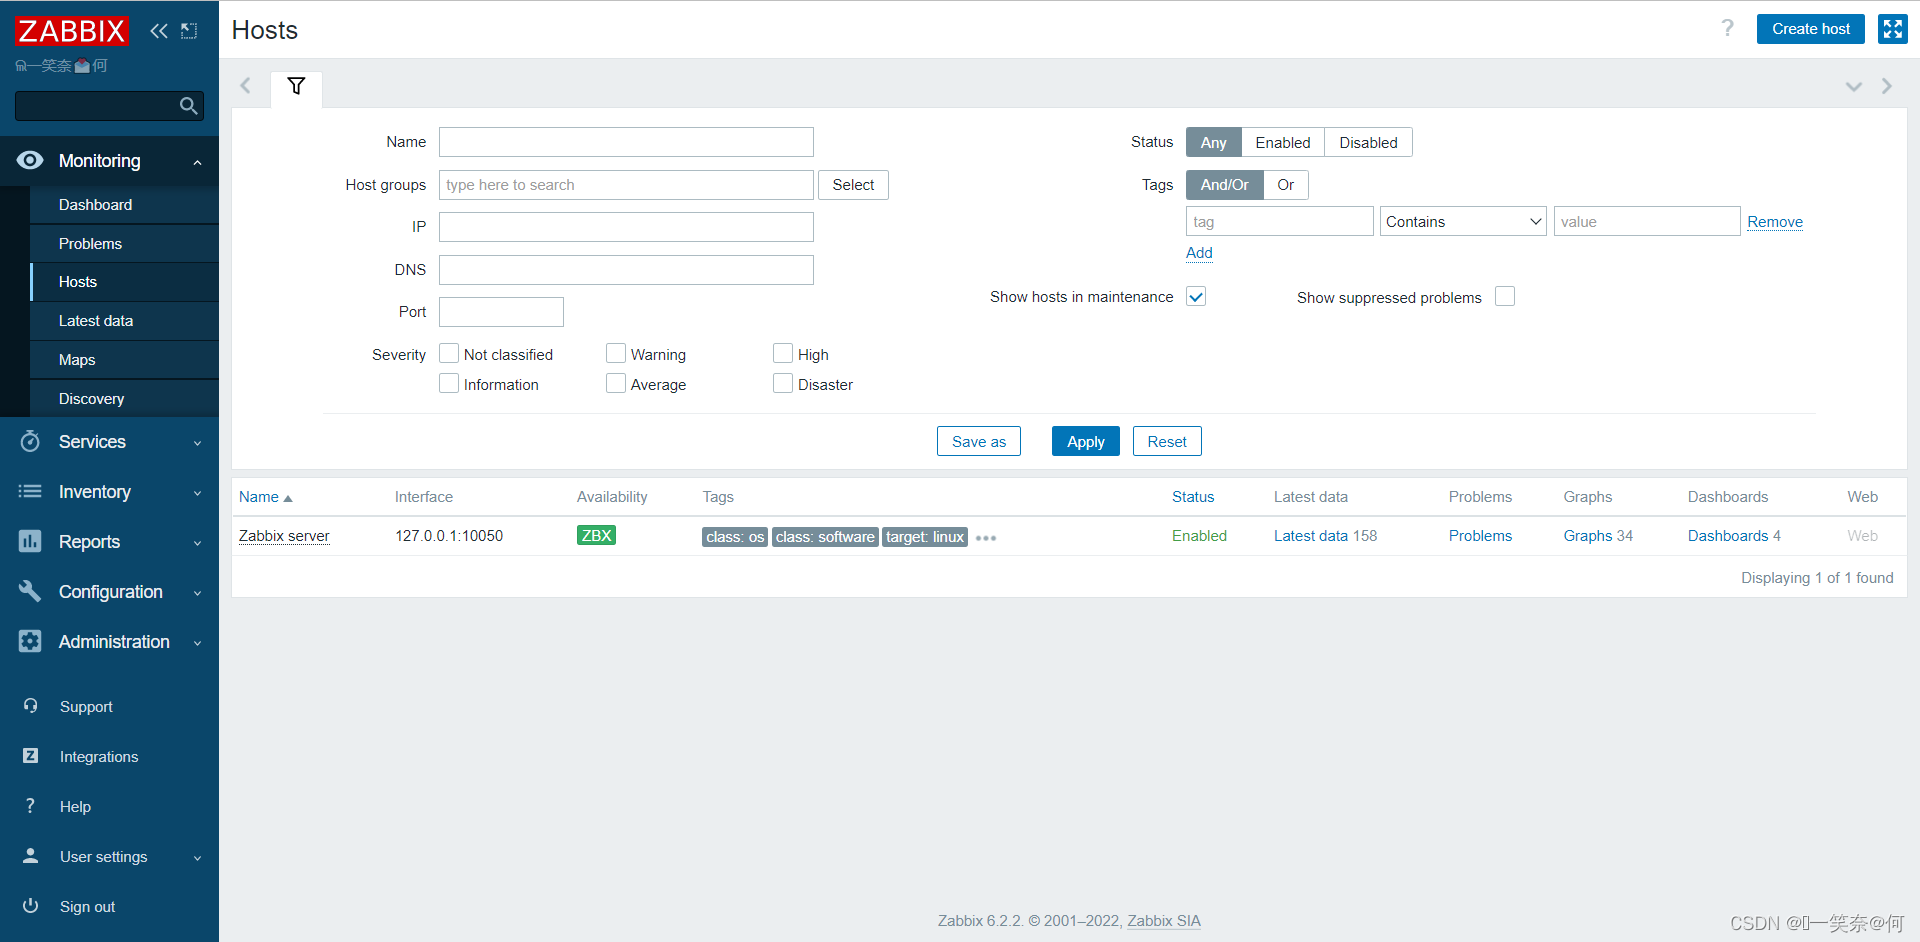Click the Save as button
Image resolution: width=1920 pixels, height=942 pixels.
coord(978,441)
